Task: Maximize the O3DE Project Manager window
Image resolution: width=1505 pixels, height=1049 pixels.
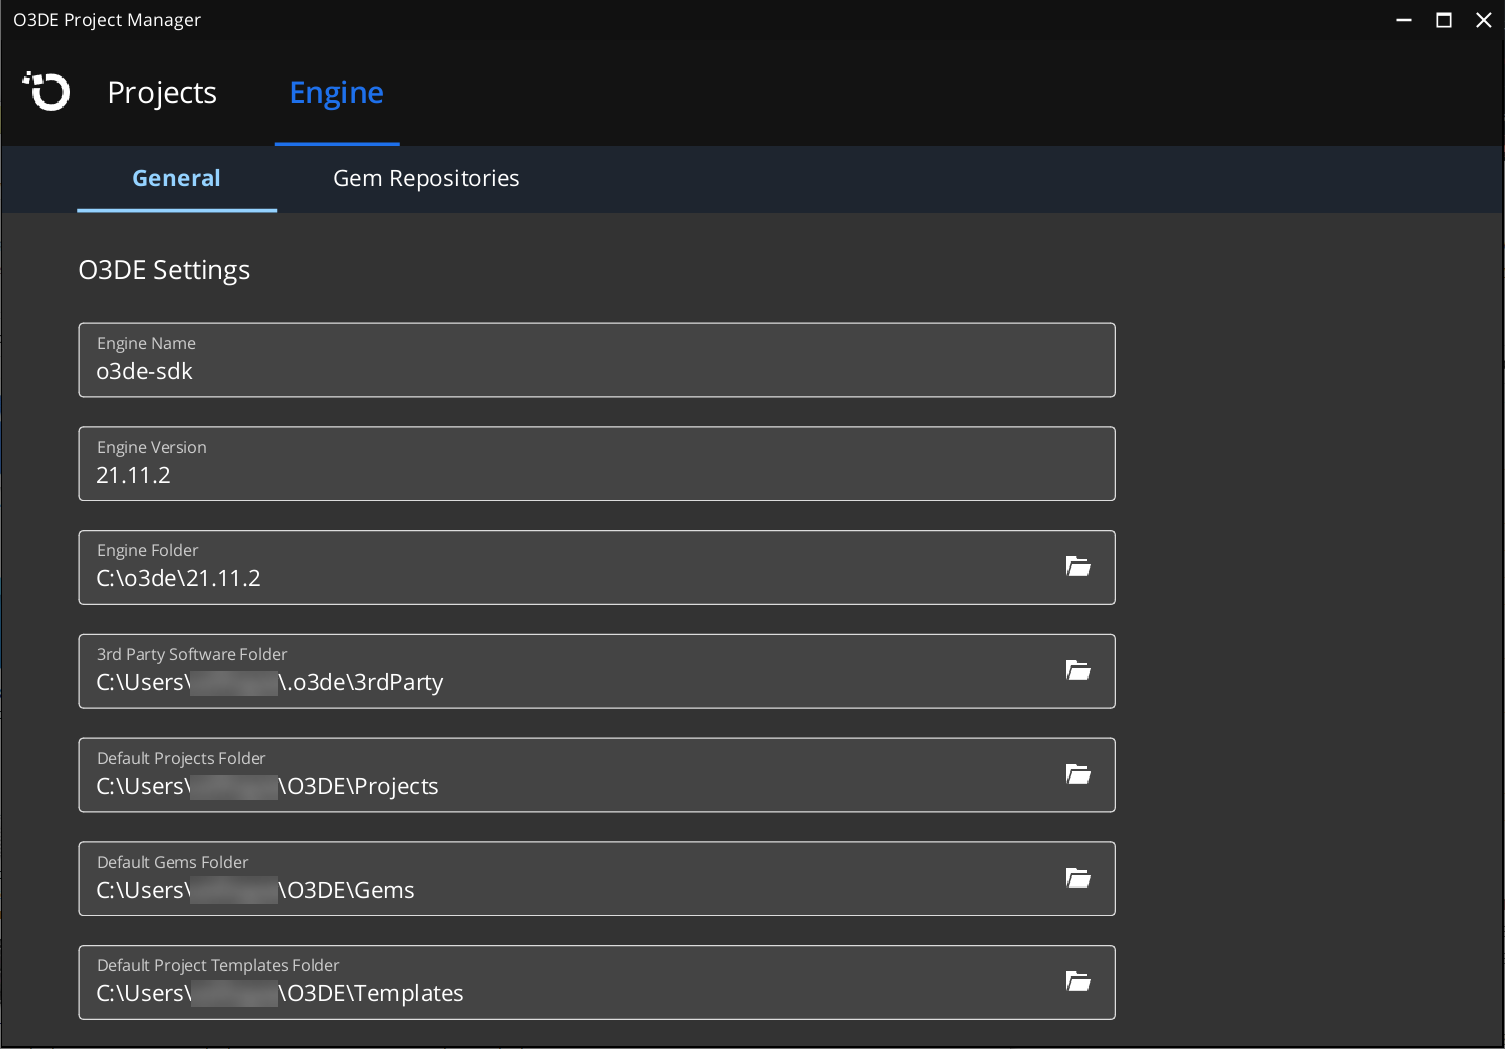Action: pyautogui.click(x=1443, y=20)
